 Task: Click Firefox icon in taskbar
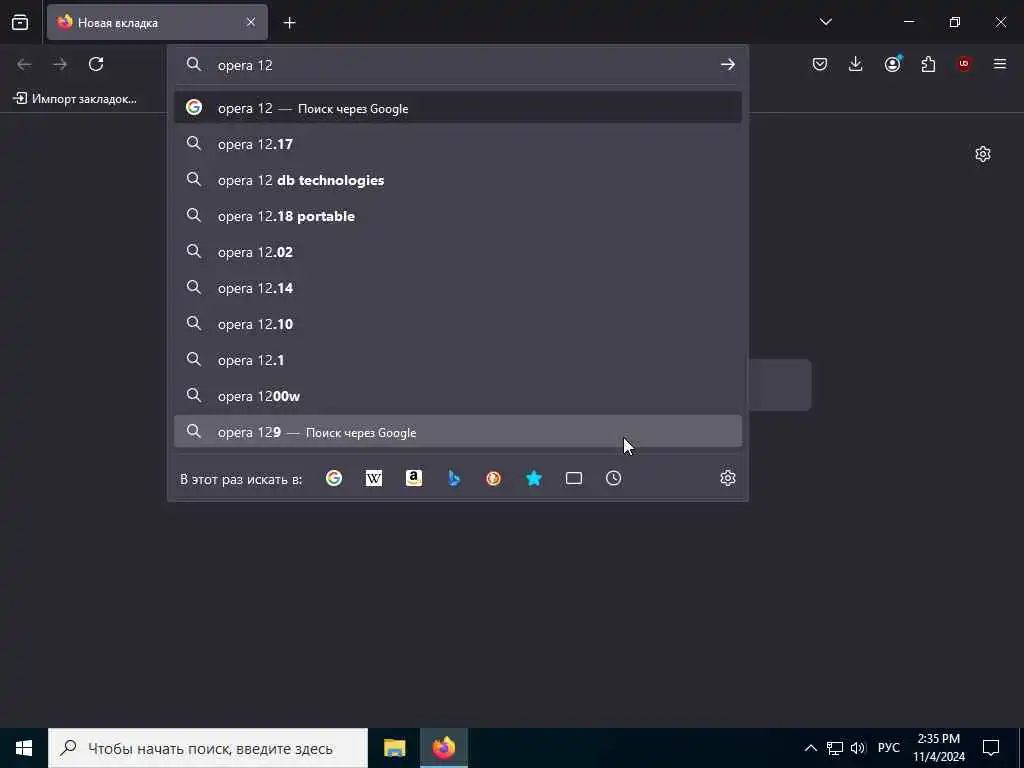tap(443, 748)
